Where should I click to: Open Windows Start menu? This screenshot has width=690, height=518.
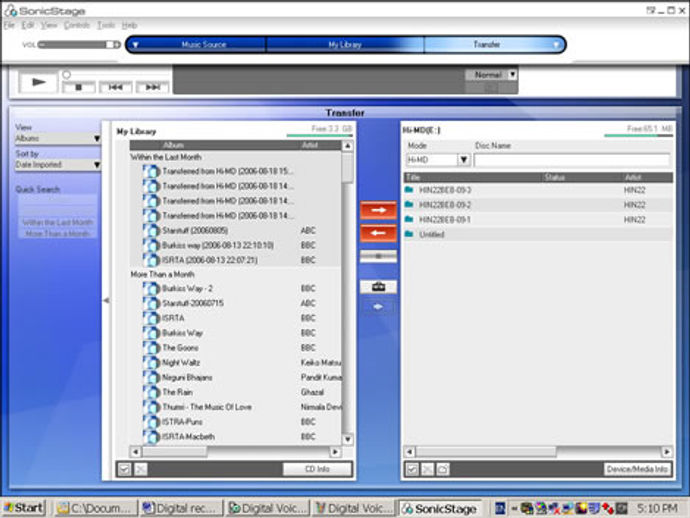pos(24,508)
